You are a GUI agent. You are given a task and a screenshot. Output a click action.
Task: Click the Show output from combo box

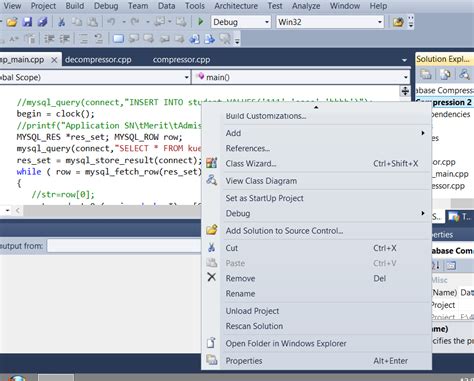click(124, 246)
